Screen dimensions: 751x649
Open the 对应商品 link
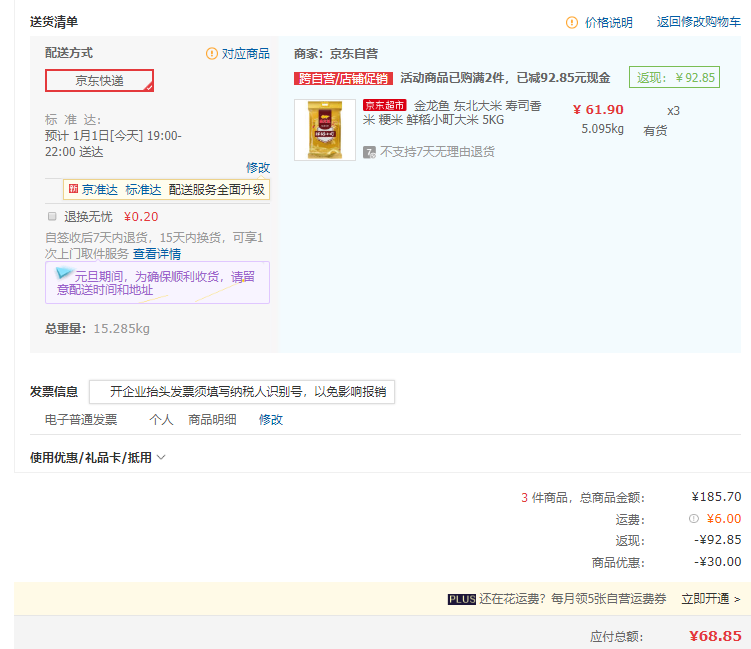click(246, 54)
